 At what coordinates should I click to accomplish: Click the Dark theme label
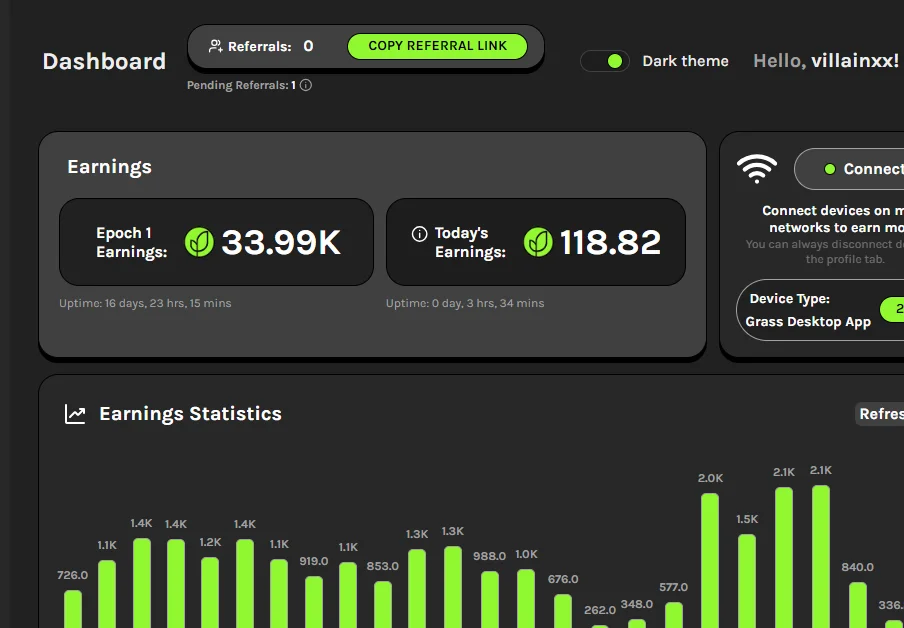click(685, 61)
